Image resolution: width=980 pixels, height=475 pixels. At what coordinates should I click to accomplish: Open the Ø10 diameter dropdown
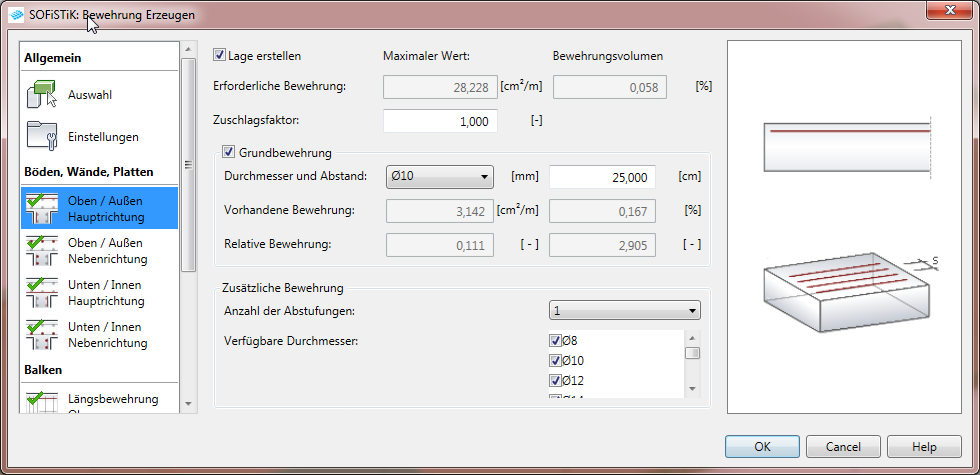440,177
